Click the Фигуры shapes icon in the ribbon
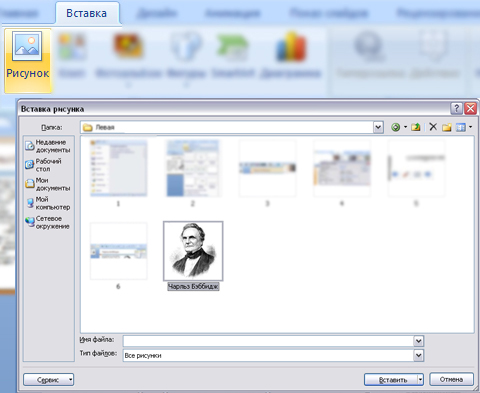The width and height of the screenshot is (480, 393). coord(186,46)
